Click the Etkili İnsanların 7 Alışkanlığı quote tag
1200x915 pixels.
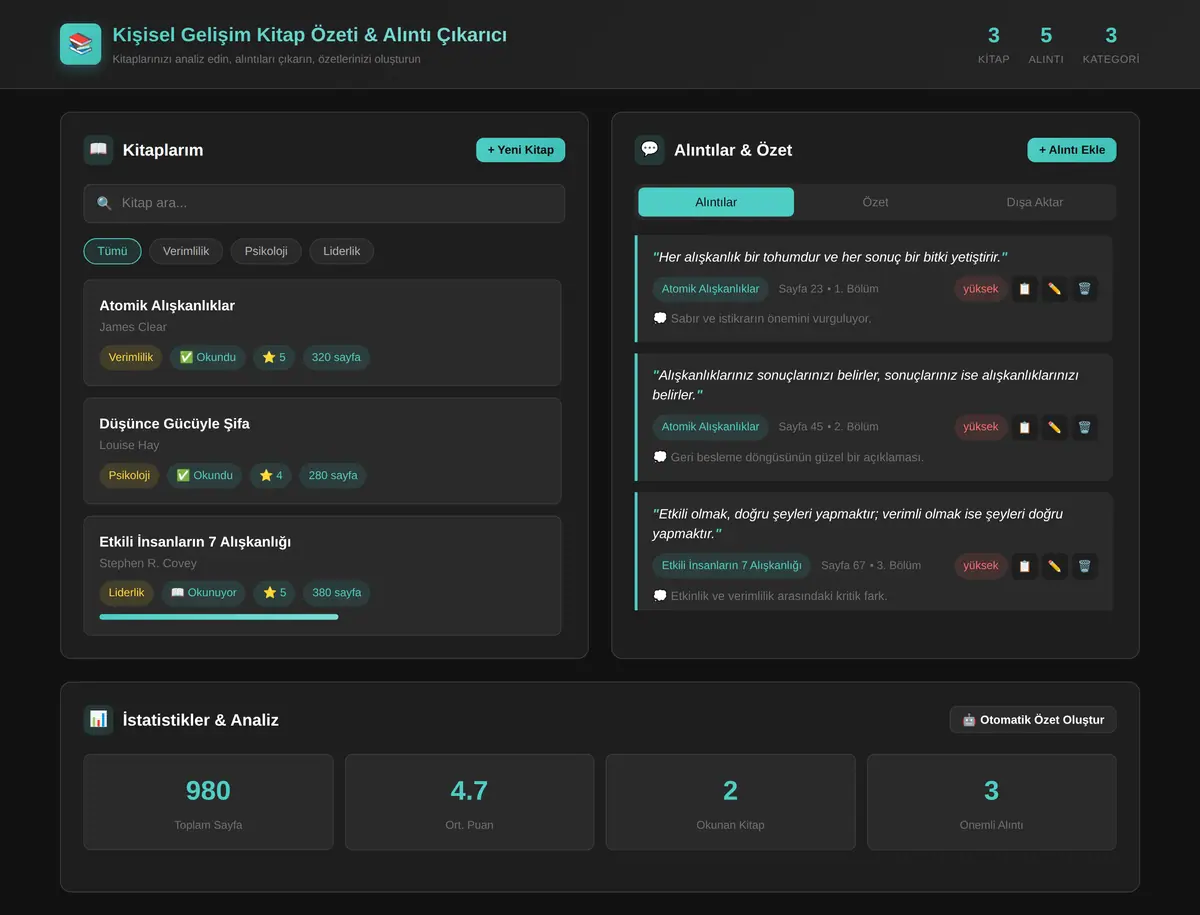[x=732, y=566]
